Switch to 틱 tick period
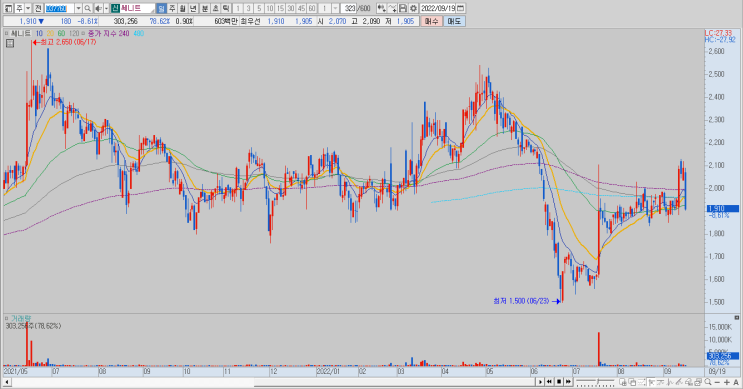Viewport: 743px width, 389px height. 226,9
